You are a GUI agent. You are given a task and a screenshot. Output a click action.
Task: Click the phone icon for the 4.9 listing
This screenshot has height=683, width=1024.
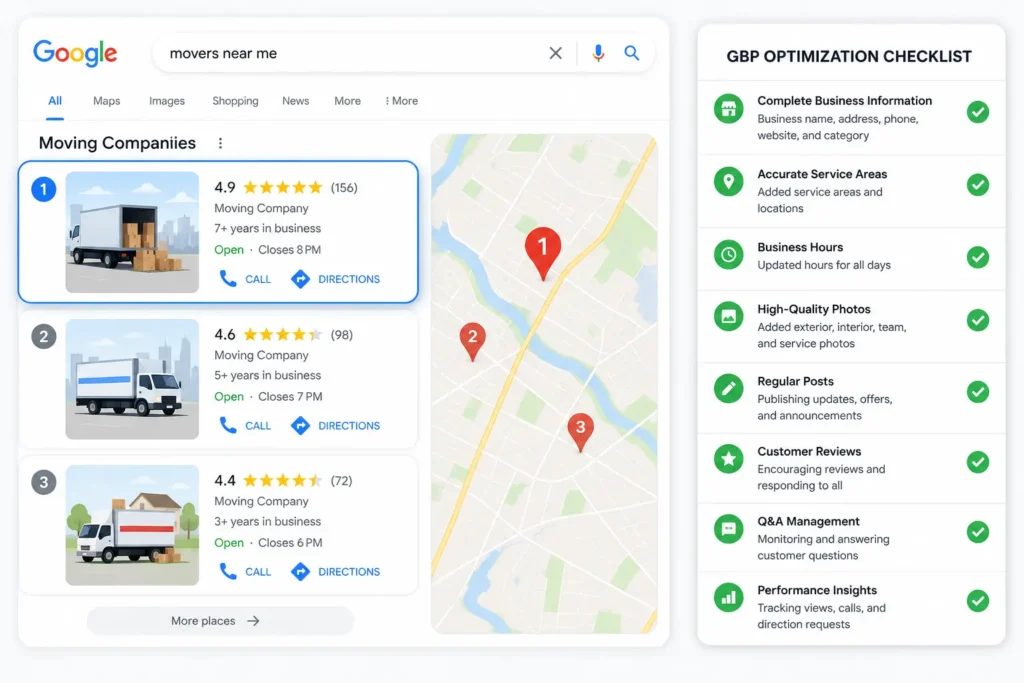tap(228, 279)
